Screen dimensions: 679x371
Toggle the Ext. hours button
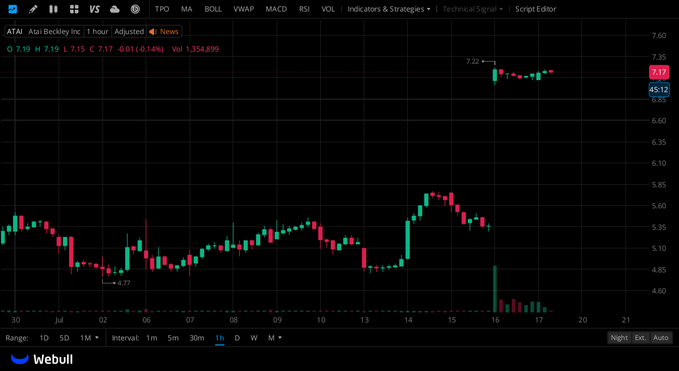pyautogui.click(x=640, y=338)
